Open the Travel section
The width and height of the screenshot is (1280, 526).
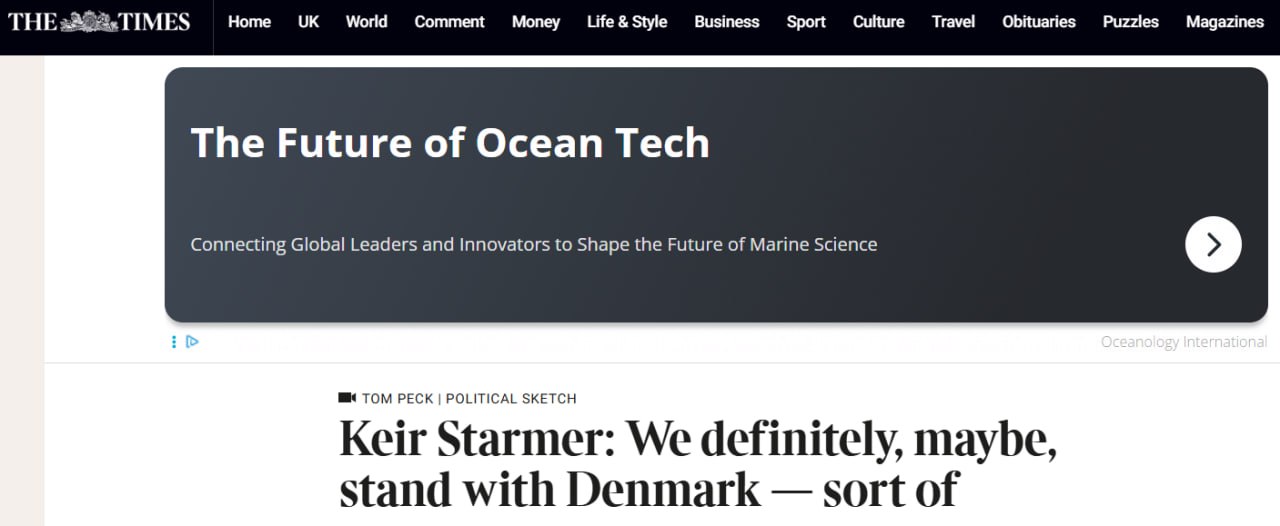point(953,22)
